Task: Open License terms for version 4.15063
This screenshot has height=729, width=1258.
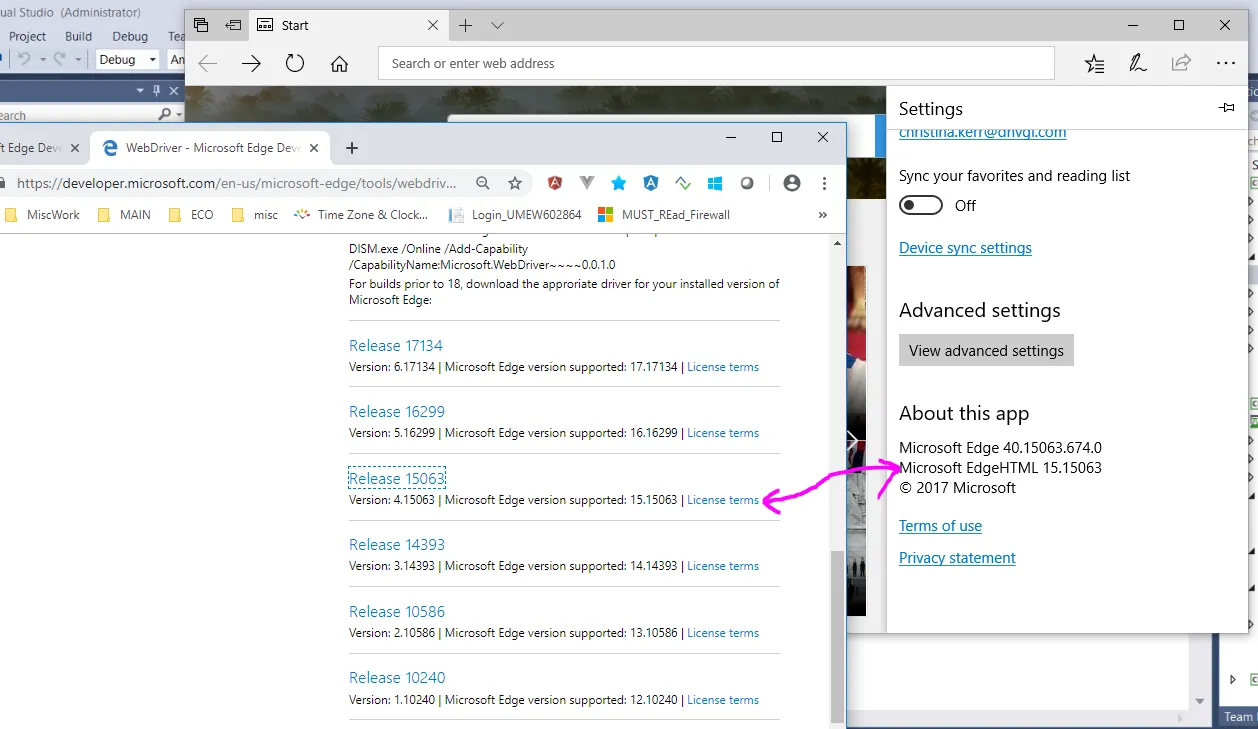Action: pos(723,500)
